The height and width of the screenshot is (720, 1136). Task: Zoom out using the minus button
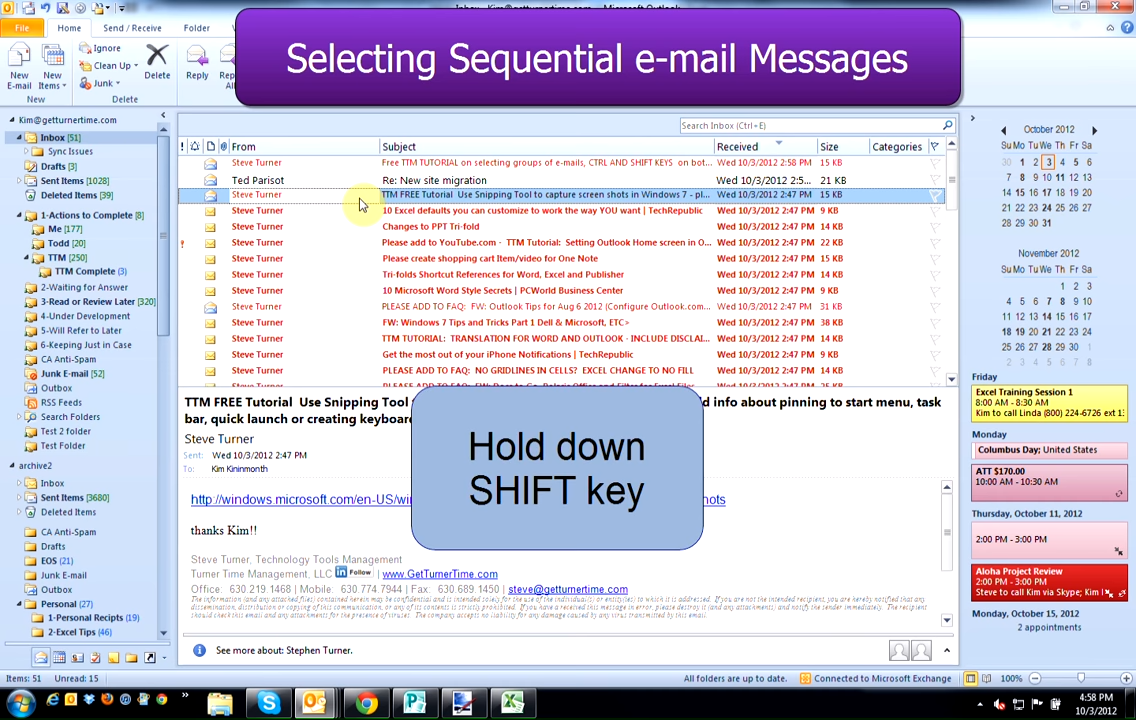[x=1035, y=679]
